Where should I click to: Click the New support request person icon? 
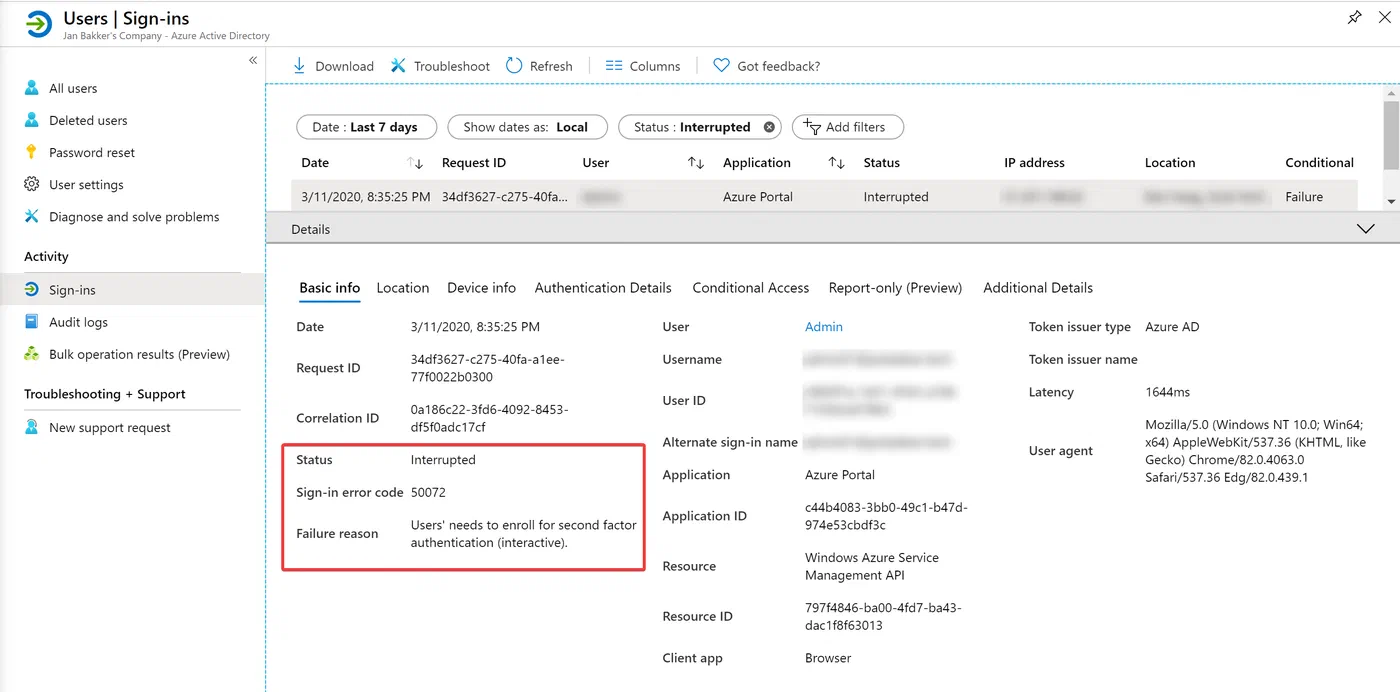(x=32, y=427)
